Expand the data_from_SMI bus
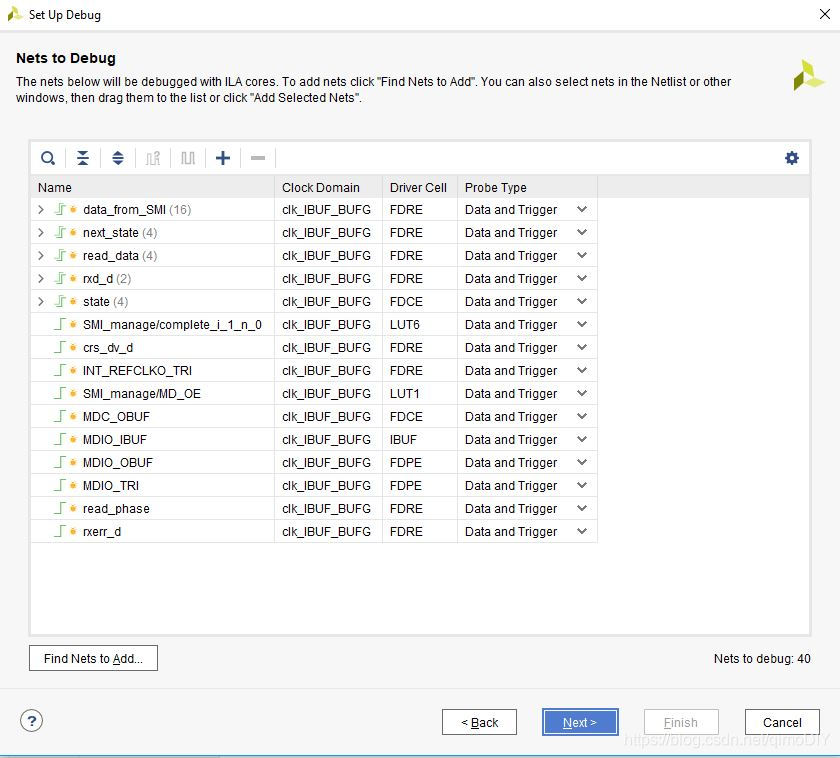Viewport: 840px width, 758px height. tap(41, 209)
